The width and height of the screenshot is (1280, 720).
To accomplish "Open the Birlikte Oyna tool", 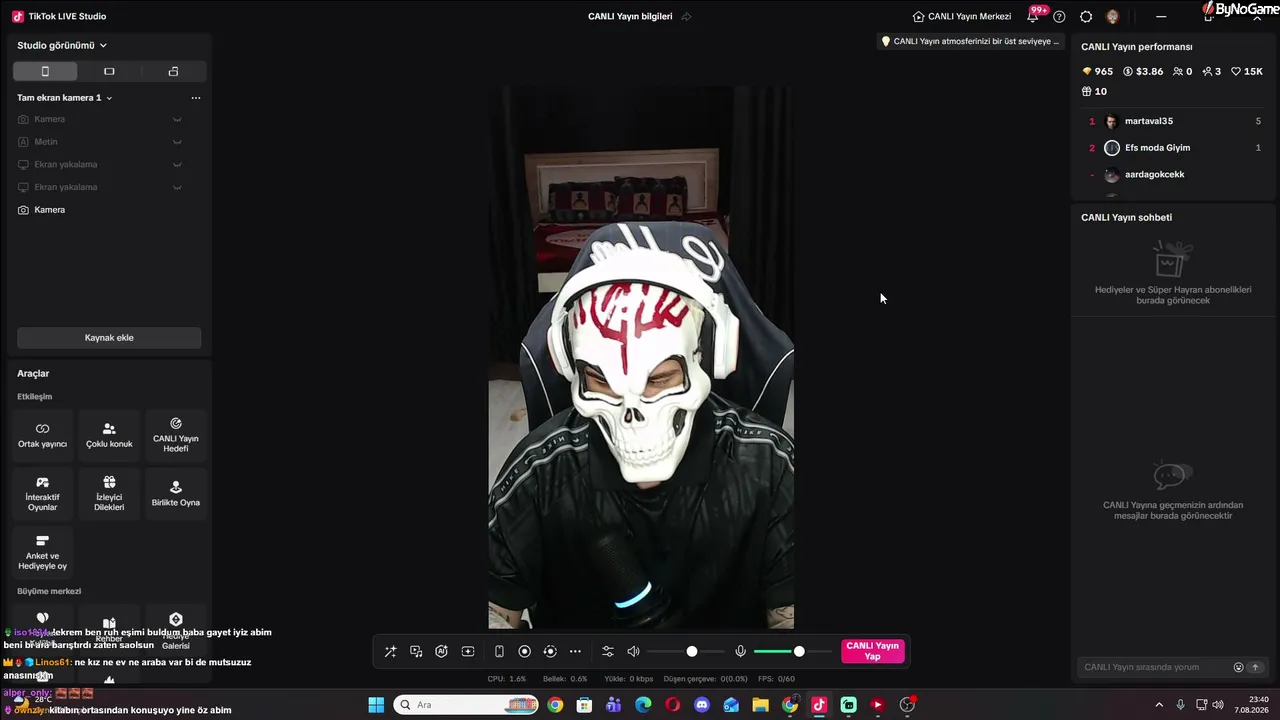I will [x=176, y=494].
